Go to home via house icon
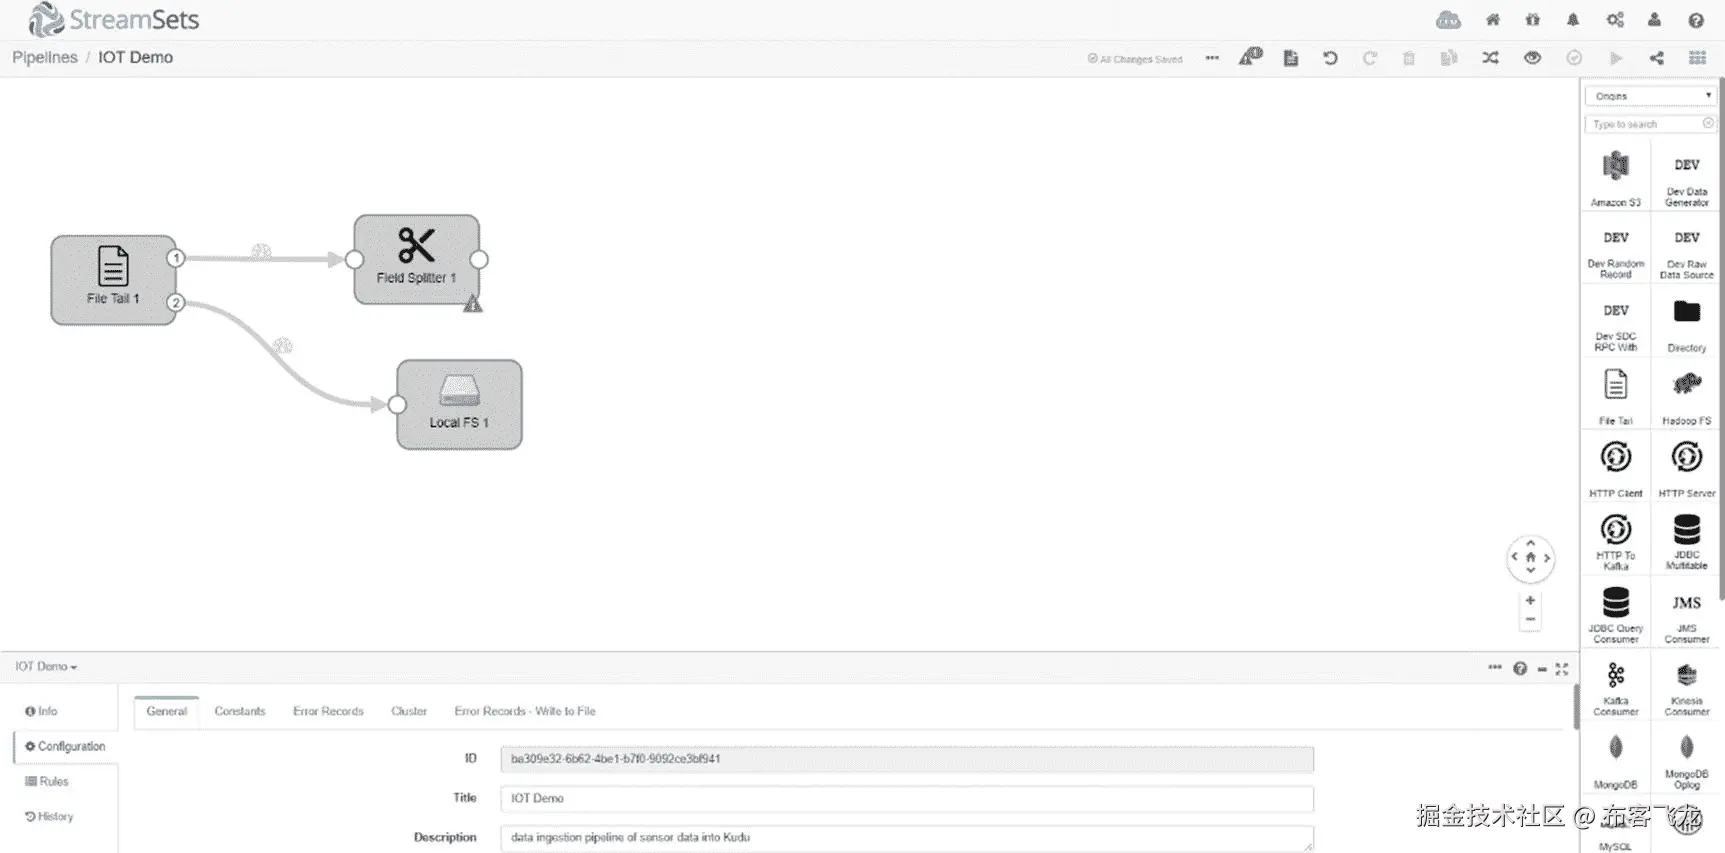Screen dimensions: 1725x853 (x=1493, y=20)
